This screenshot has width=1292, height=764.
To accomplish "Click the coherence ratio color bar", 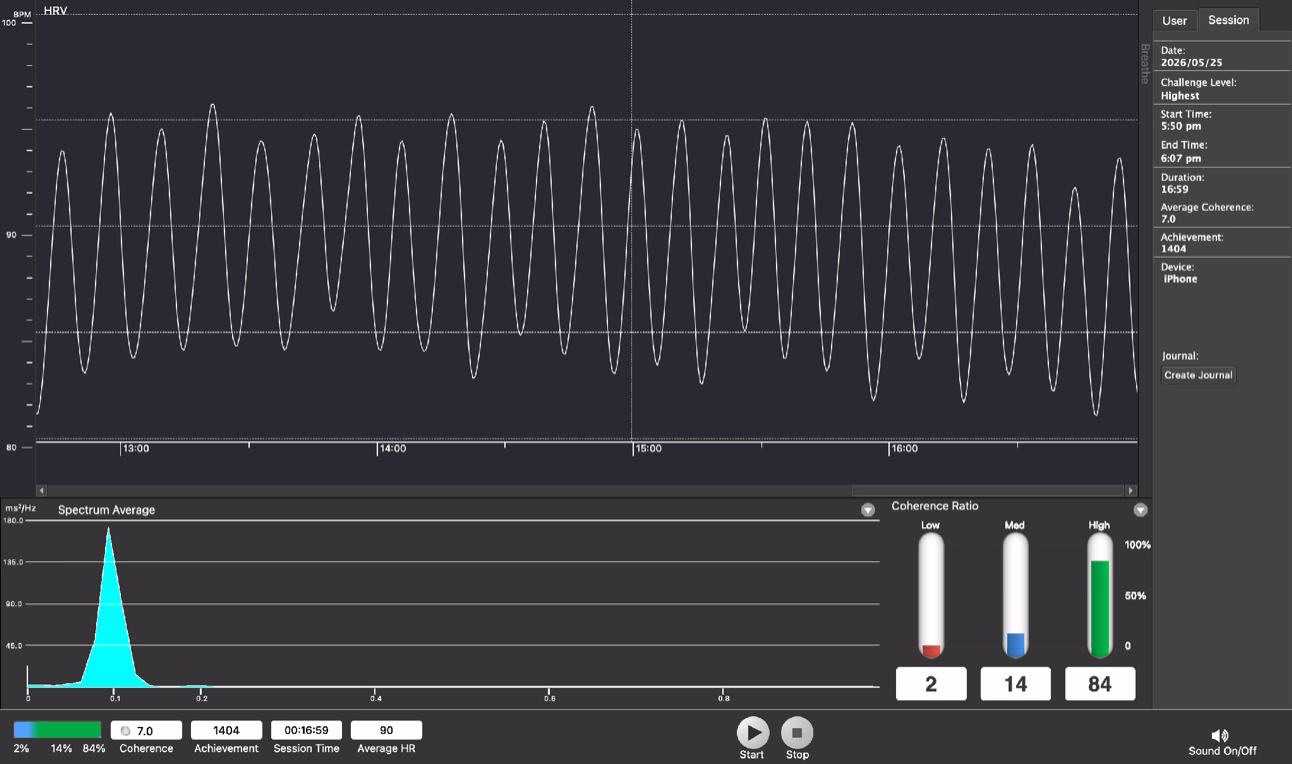I will coord(57,730).
